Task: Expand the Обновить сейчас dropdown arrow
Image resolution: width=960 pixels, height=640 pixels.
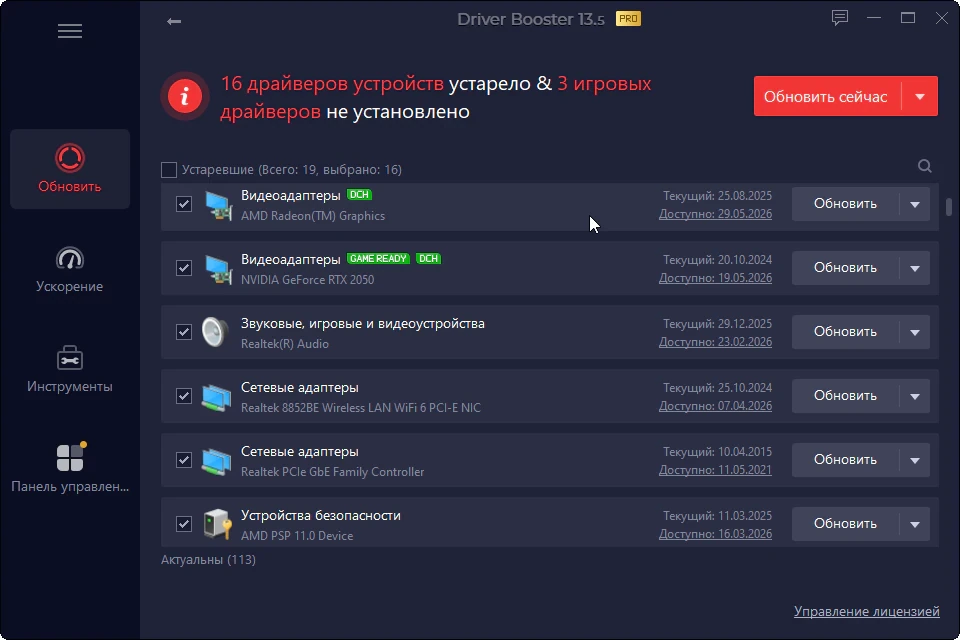Action: pos(920,96)
